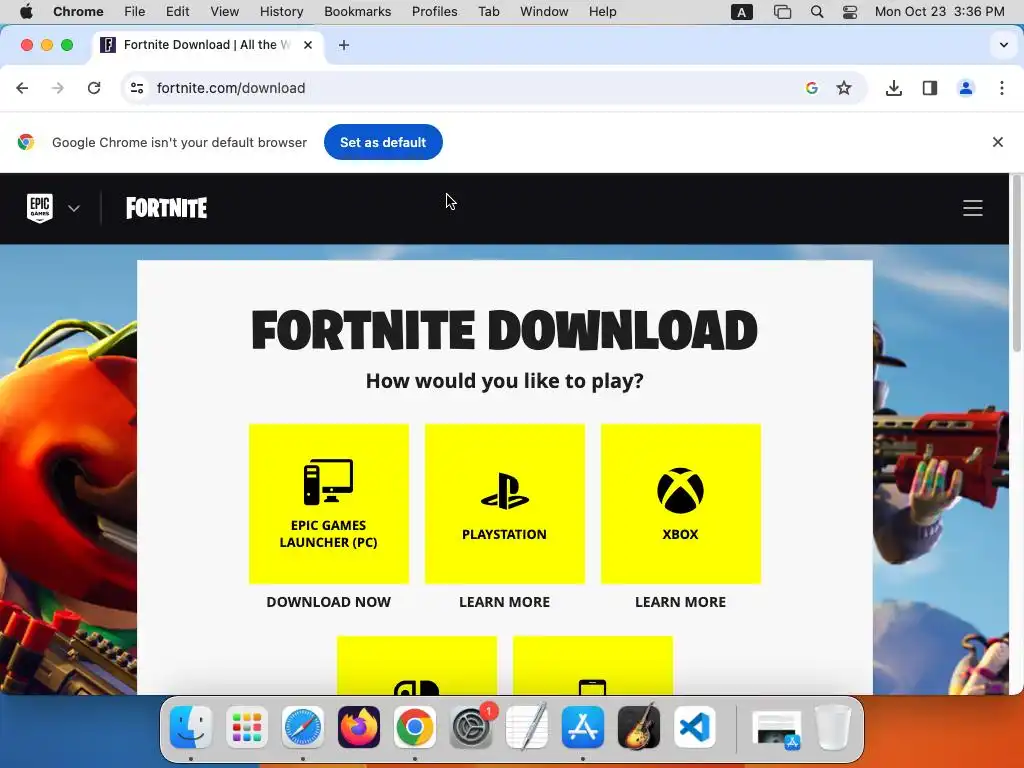
Task: Click the browser forward arrow
Action: coord(58,88)
